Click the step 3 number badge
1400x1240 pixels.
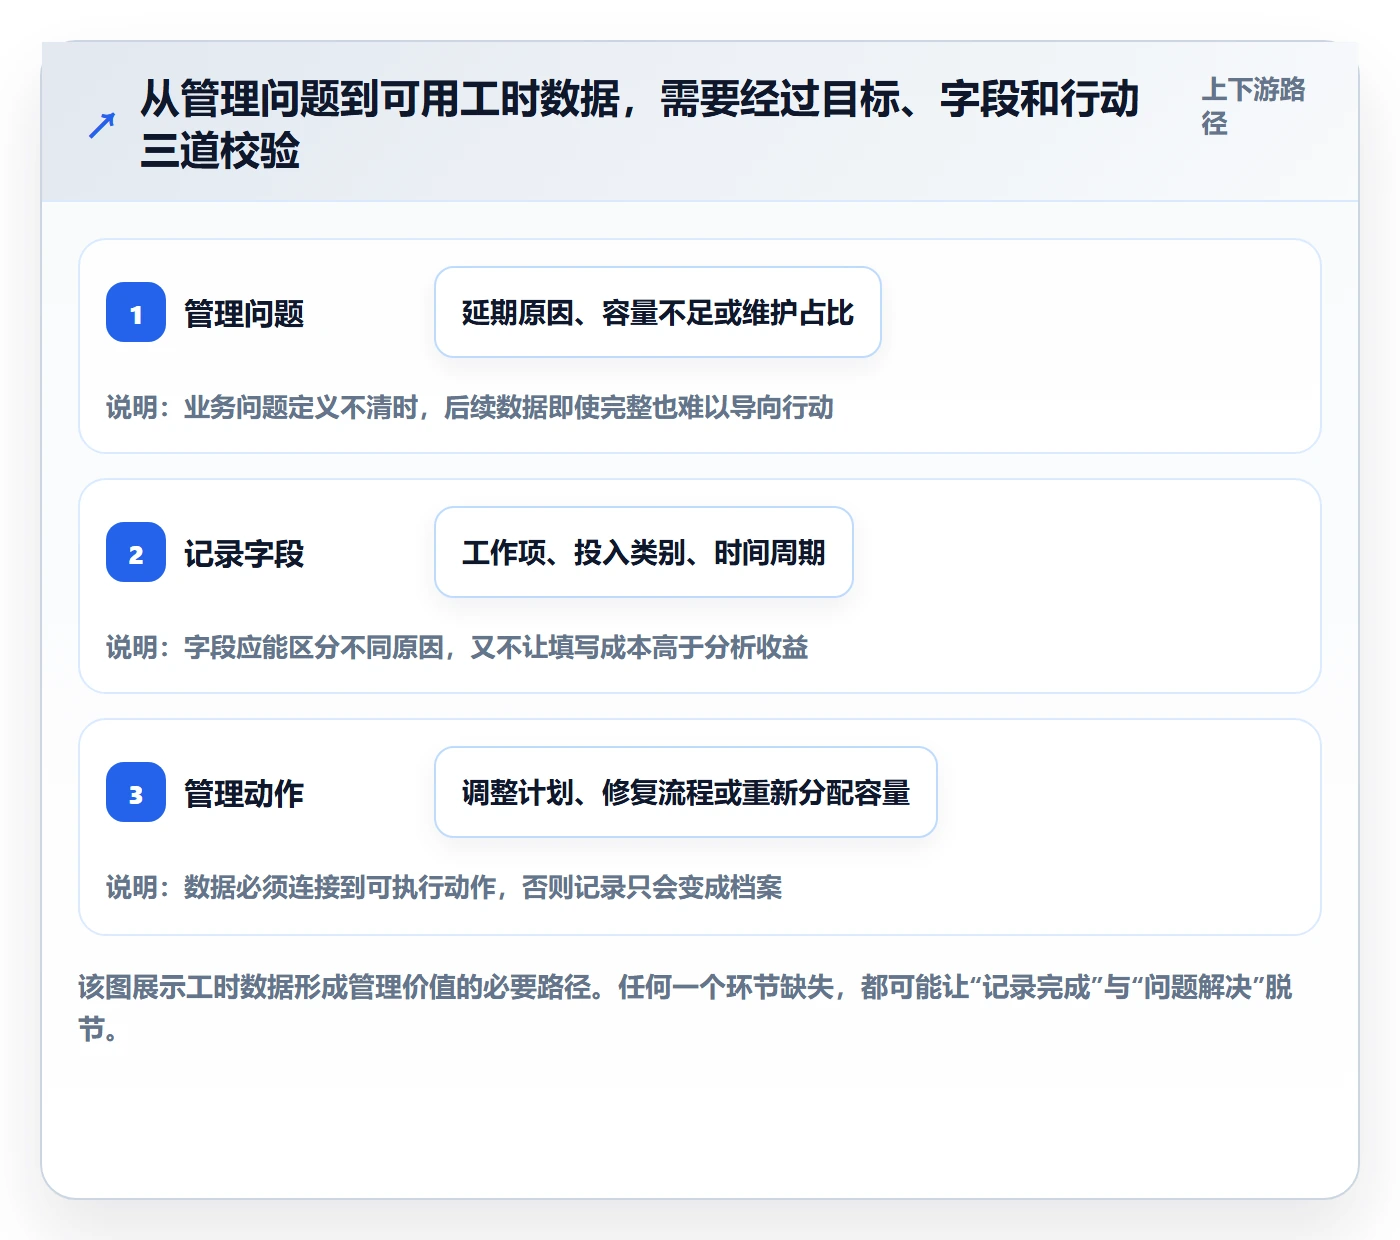pyautogui.click(x=136, y=792)
